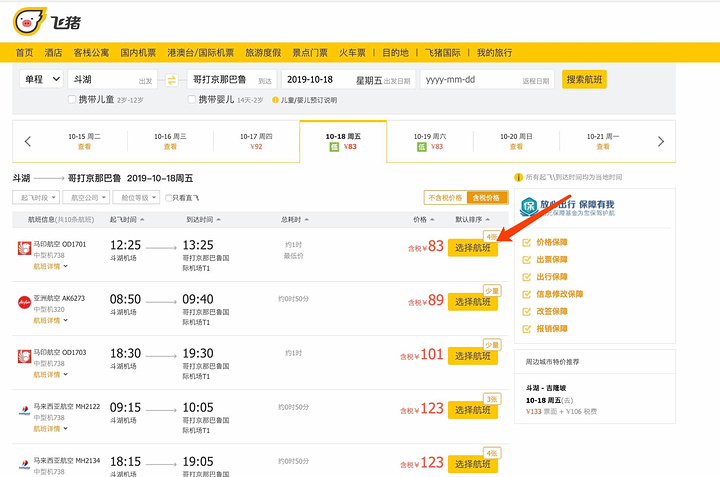720x477 pixels.
Task: Open 国内机票 in the navigation bar
Action: [138, 52]
